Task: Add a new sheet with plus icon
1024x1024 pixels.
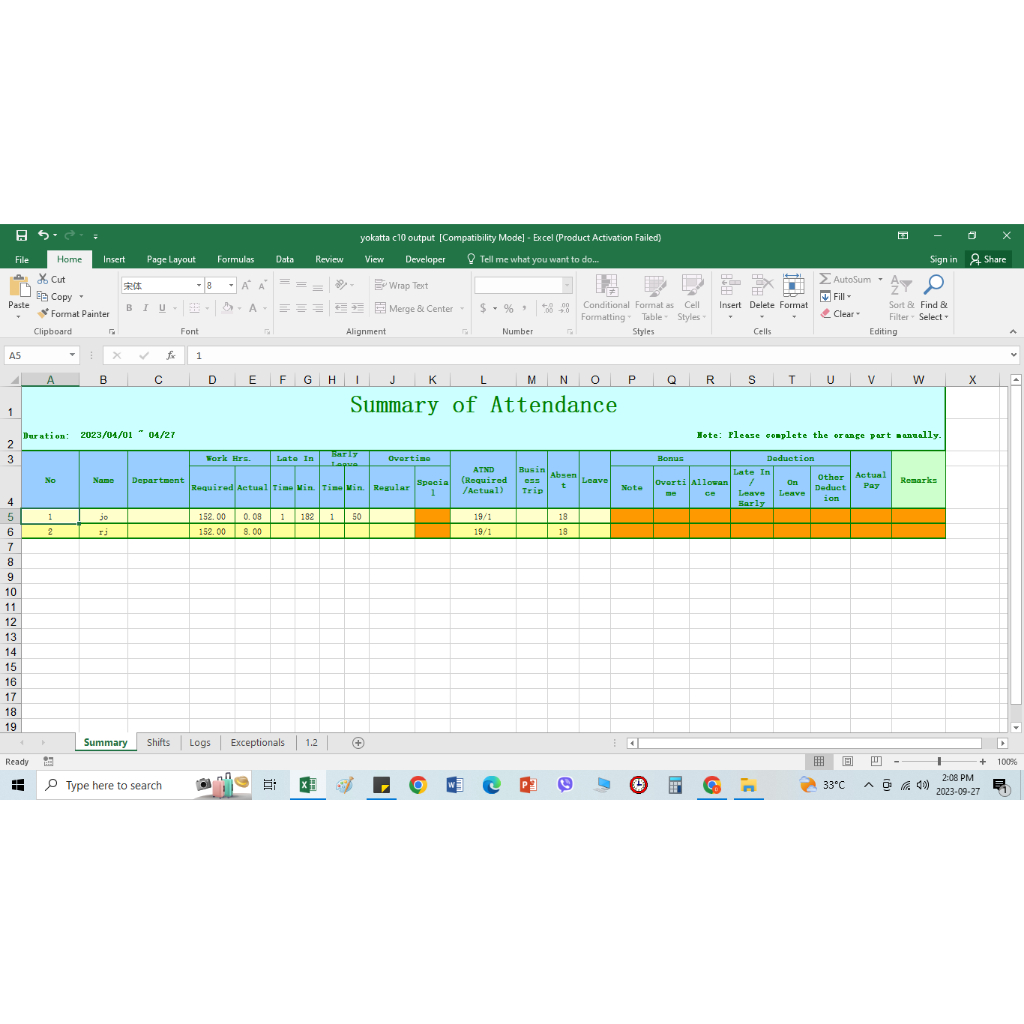Action: pyautogui.click(x=358, y=743)
